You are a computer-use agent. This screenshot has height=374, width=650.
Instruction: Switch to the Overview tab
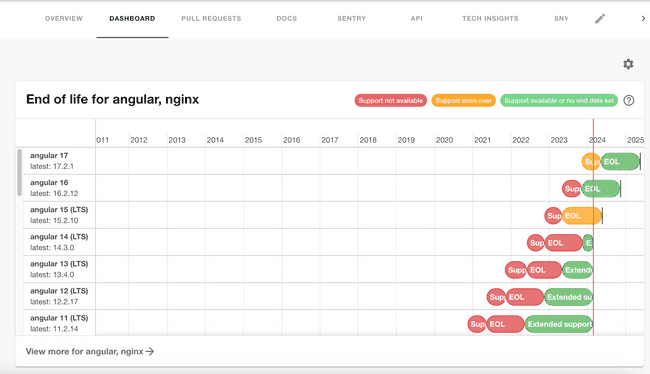[x=64, y=19]
